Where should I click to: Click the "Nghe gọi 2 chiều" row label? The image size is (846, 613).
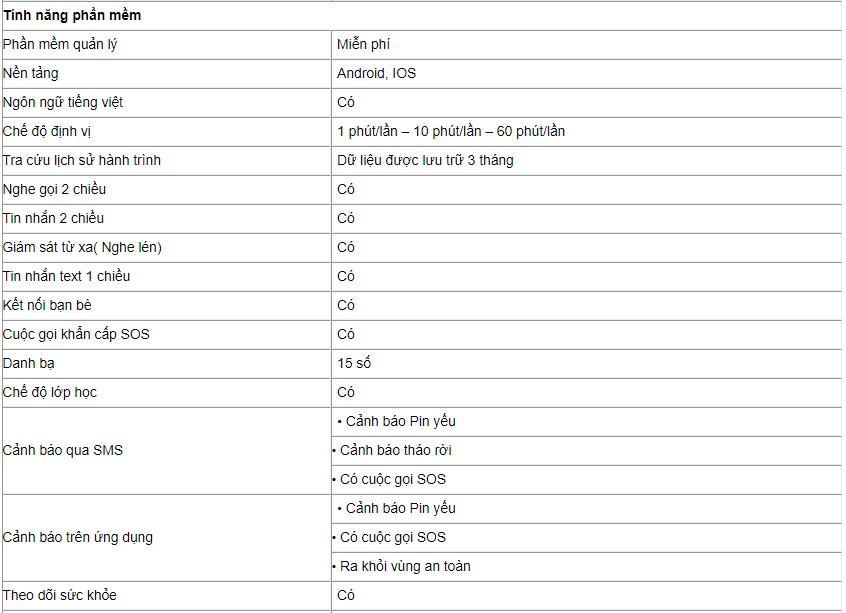tap(54, 189)
